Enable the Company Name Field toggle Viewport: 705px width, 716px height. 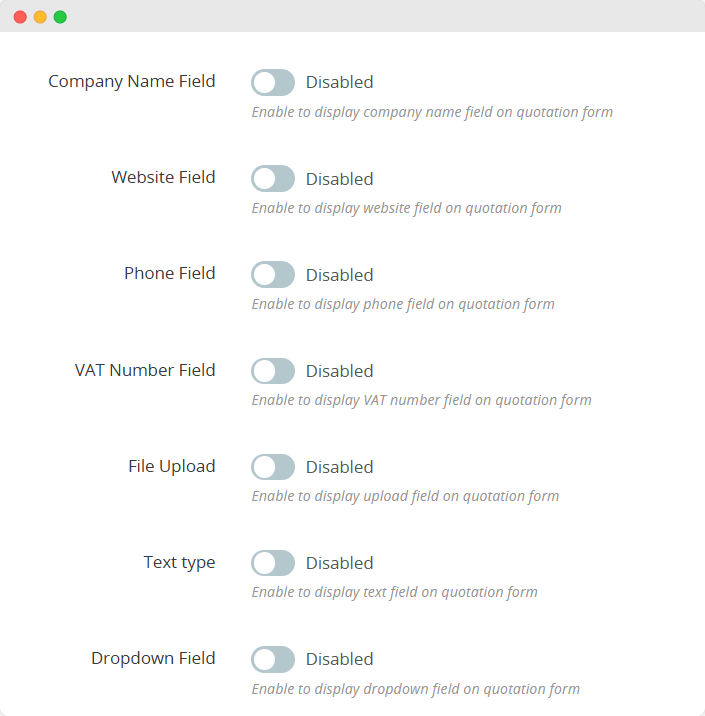click(x=273, y=82)
